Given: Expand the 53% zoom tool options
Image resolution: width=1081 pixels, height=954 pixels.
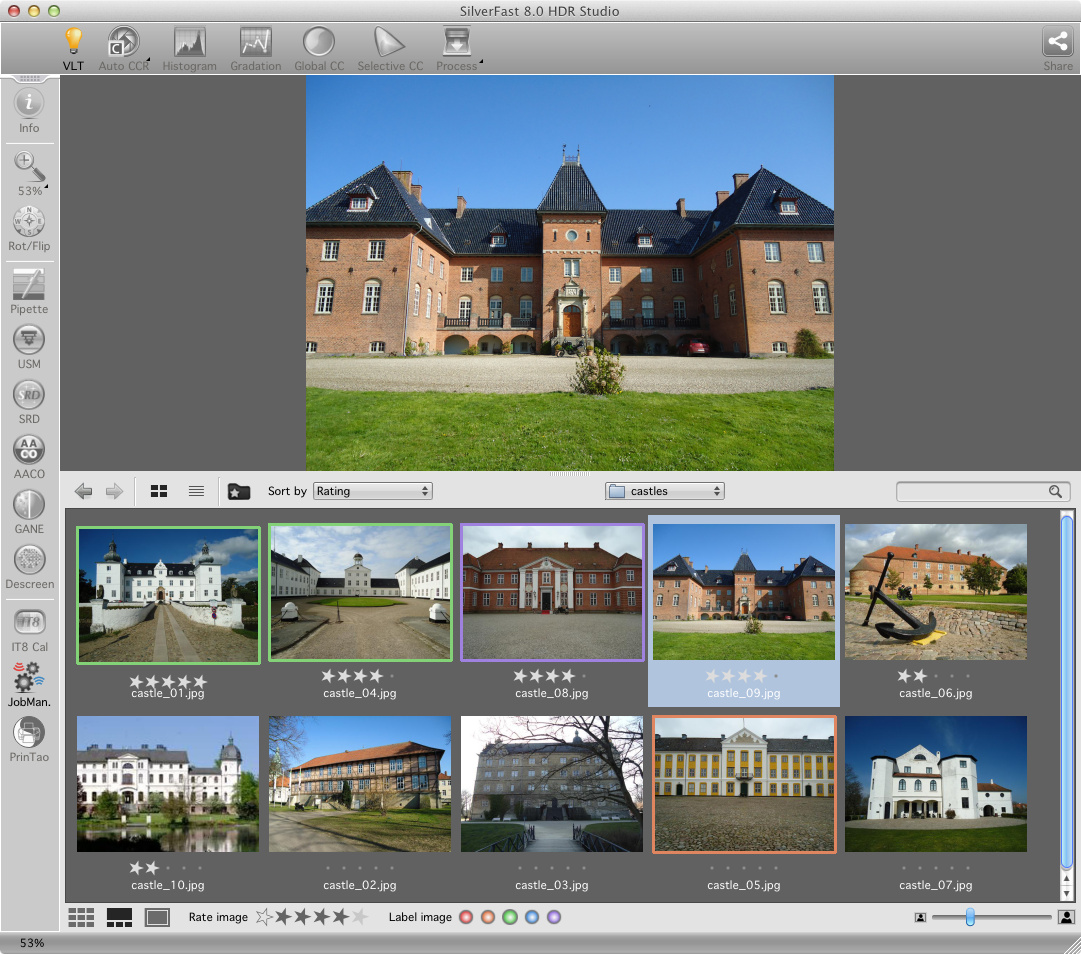Looking at the screenshot, I should pyautogui.click(x=45, y=188).
